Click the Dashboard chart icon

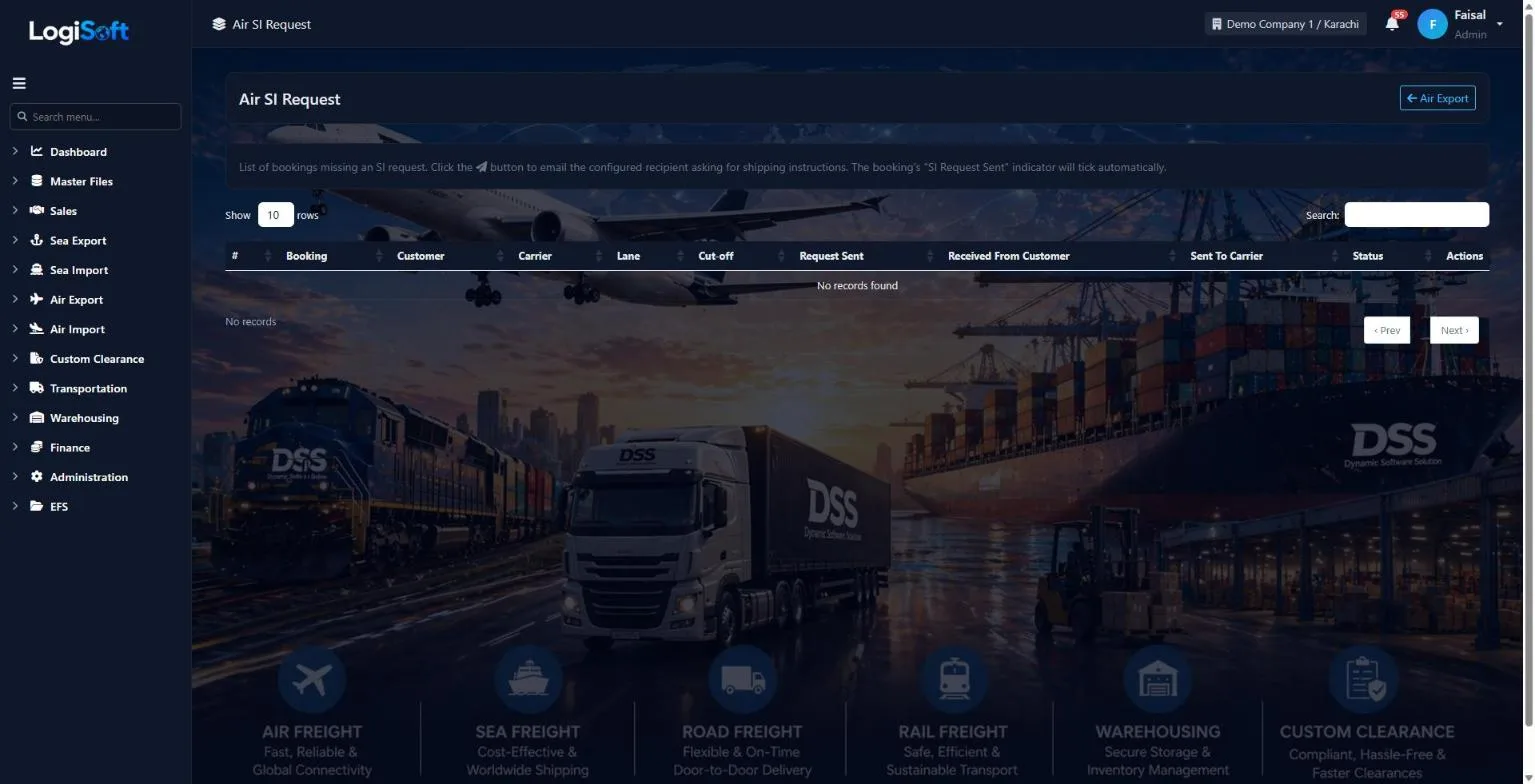point(37,152)
